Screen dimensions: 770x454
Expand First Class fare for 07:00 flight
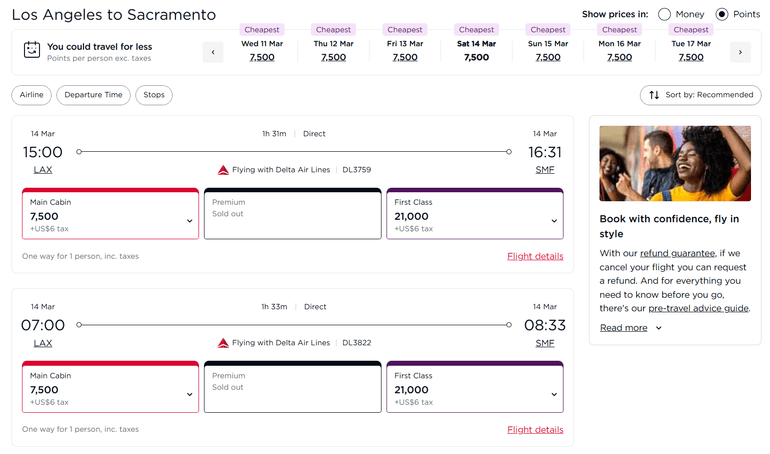554,394
